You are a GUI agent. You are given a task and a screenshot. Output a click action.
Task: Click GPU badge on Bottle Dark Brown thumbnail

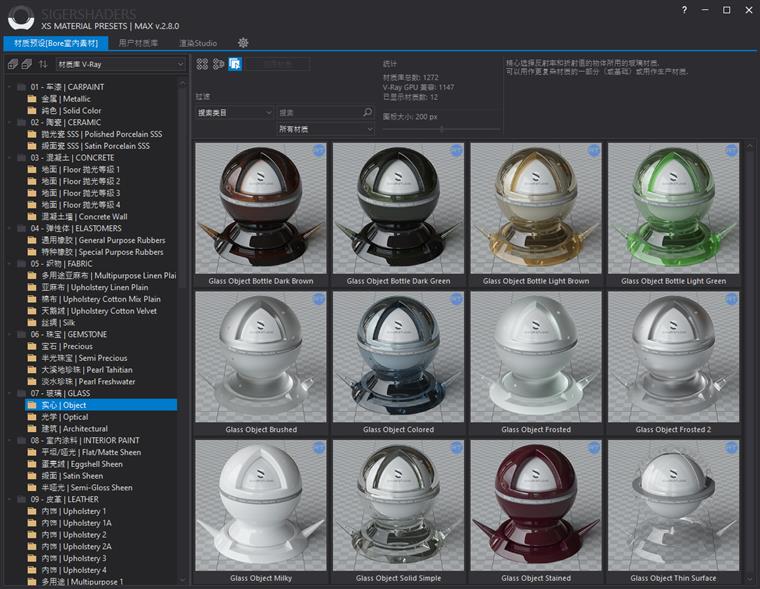(x=319, y=150)
